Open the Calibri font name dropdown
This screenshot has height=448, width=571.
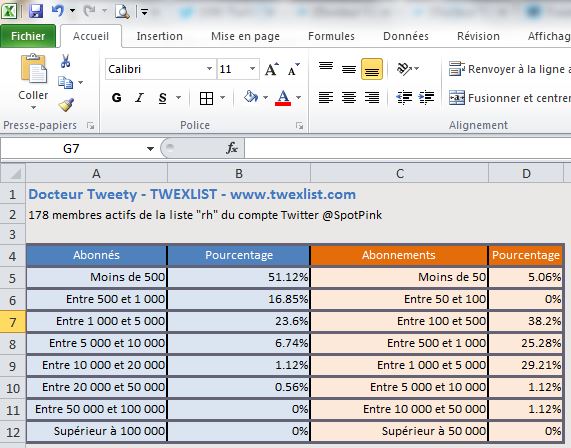209,68
